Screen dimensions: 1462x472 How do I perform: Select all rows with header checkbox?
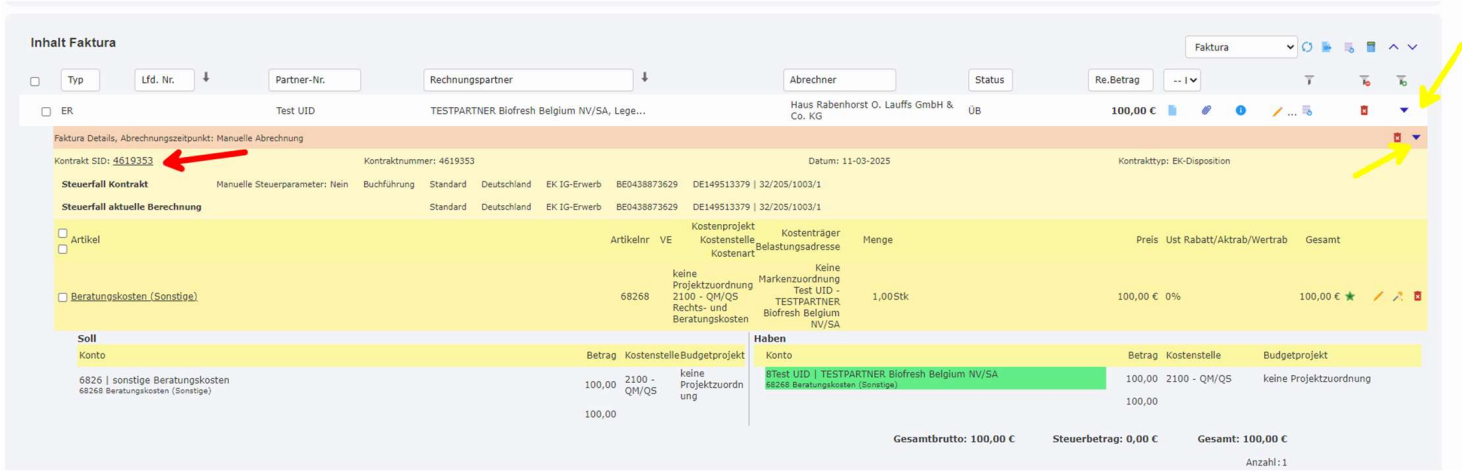pos(35,81)
